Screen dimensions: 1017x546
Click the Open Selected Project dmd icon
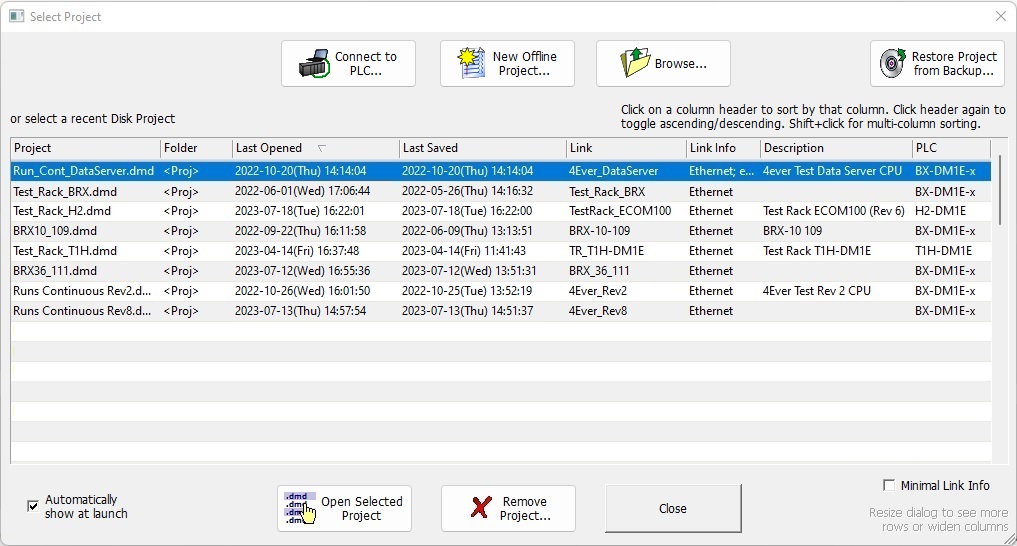299,508
